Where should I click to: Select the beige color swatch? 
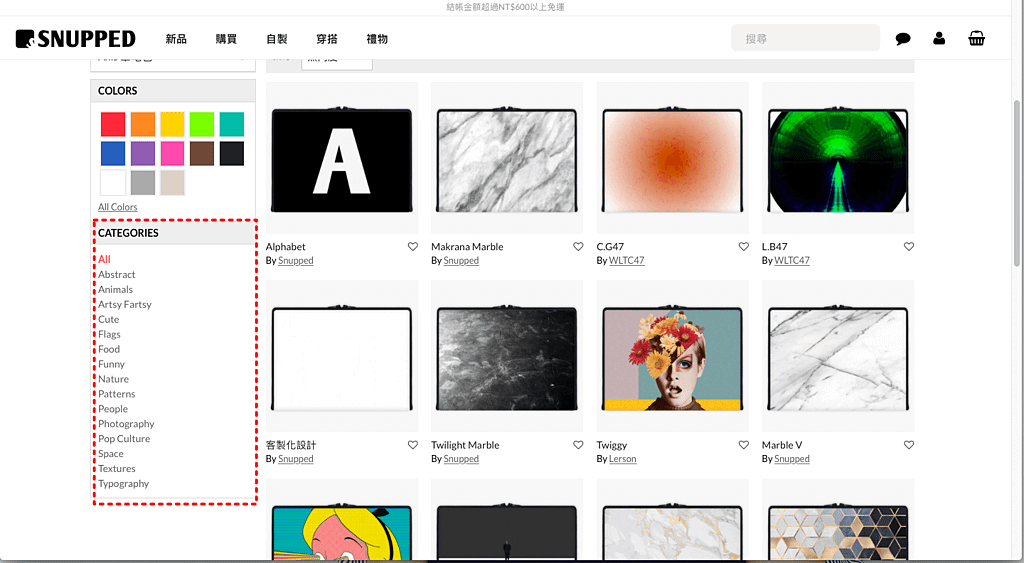172,183
